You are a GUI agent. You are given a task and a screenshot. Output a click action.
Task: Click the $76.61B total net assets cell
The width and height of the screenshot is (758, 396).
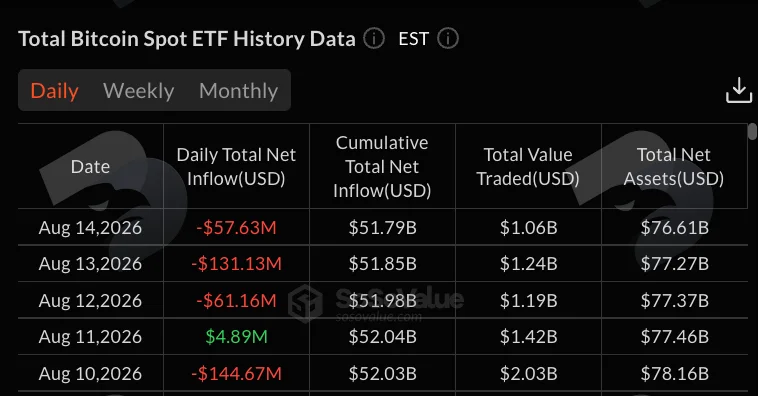(674, 227)
